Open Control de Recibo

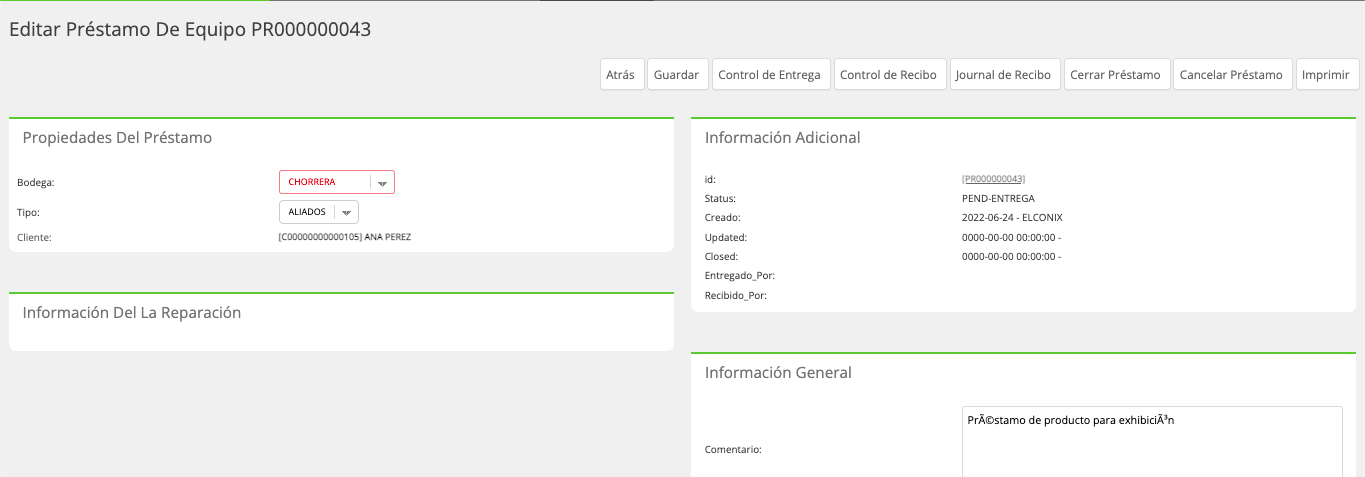[889, 75]
